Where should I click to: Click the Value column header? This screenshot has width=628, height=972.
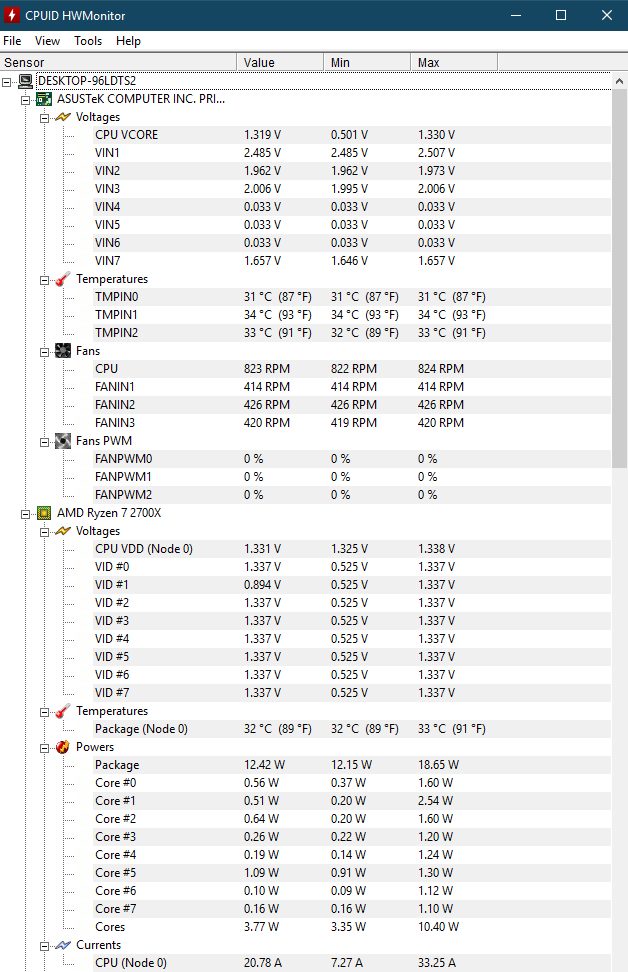click(280, 63)
